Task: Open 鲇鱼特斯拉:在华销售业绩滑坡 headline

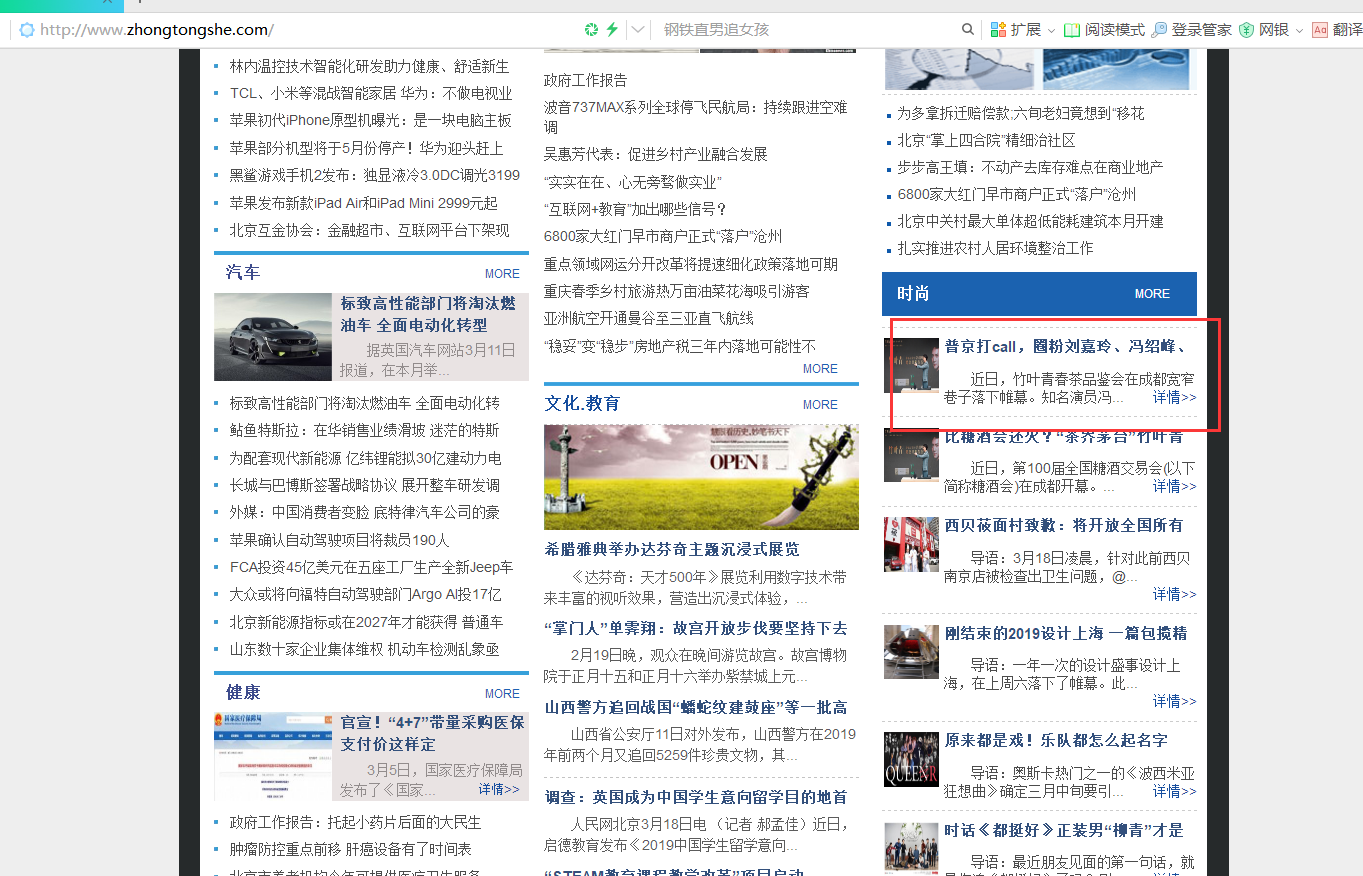Action: coord(364,430)
